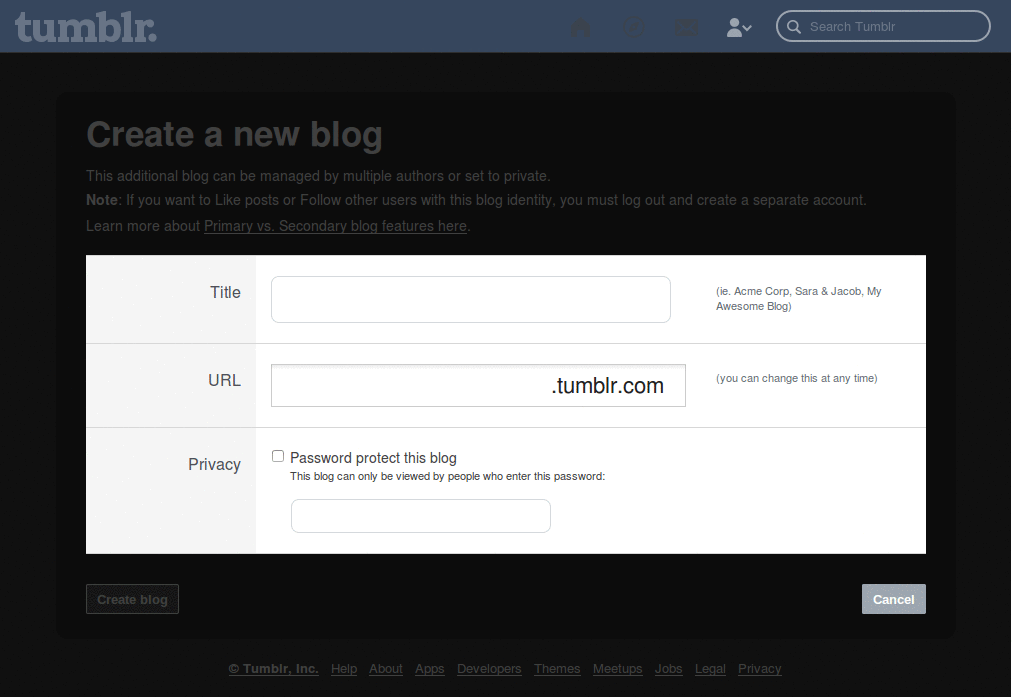This screenshot has width=1024, height=697.
Task: Open the About footer link
Action: click(385, 669)
